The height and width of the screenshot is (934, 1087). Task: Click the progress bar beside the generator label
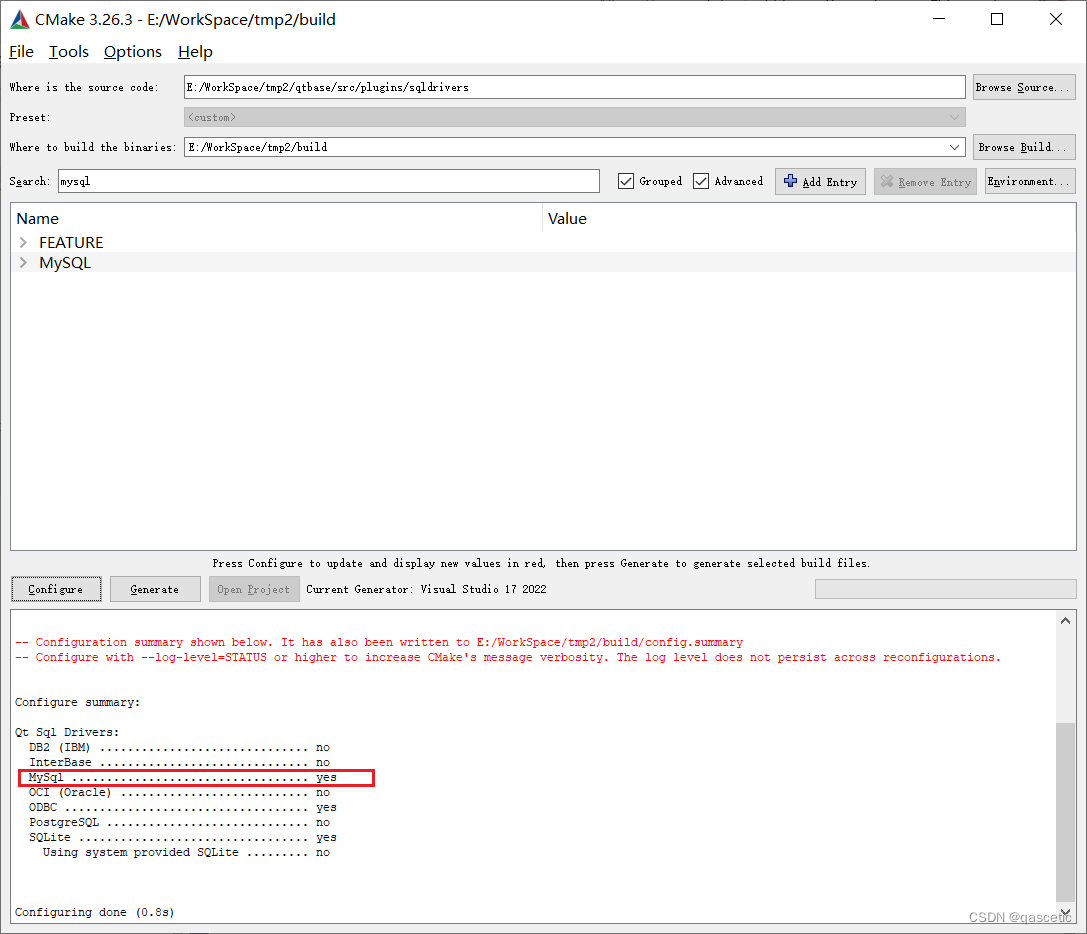point(946,589)
